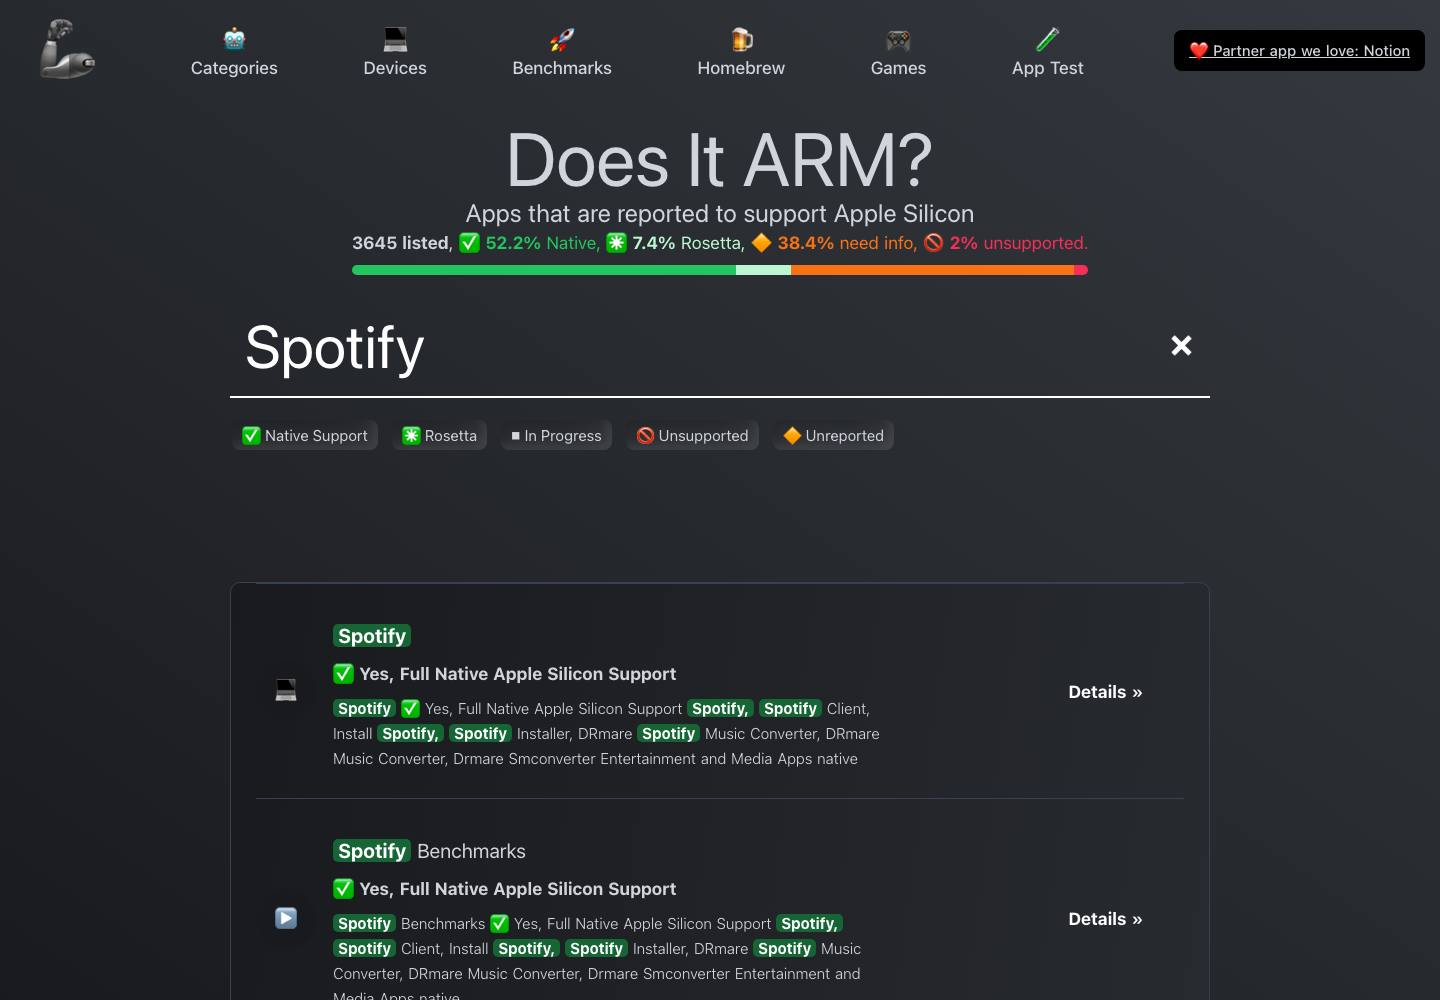Click the pale Rosetta segment of bar

pos(763,270)
